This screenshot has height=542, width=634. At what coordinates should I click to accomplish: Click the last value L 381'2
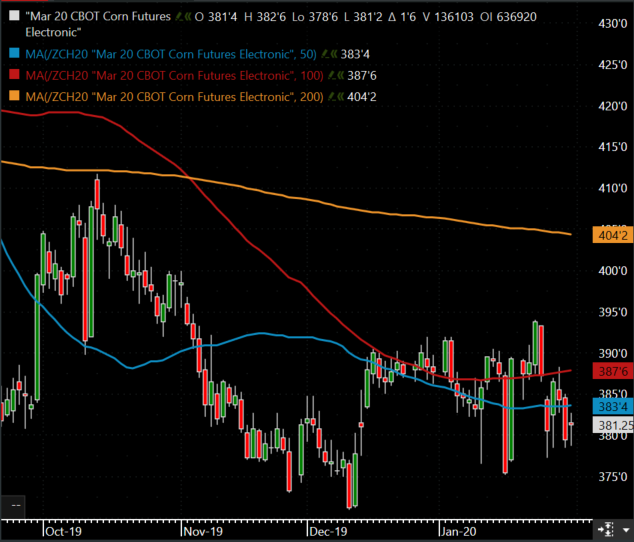tap(363, 17)
